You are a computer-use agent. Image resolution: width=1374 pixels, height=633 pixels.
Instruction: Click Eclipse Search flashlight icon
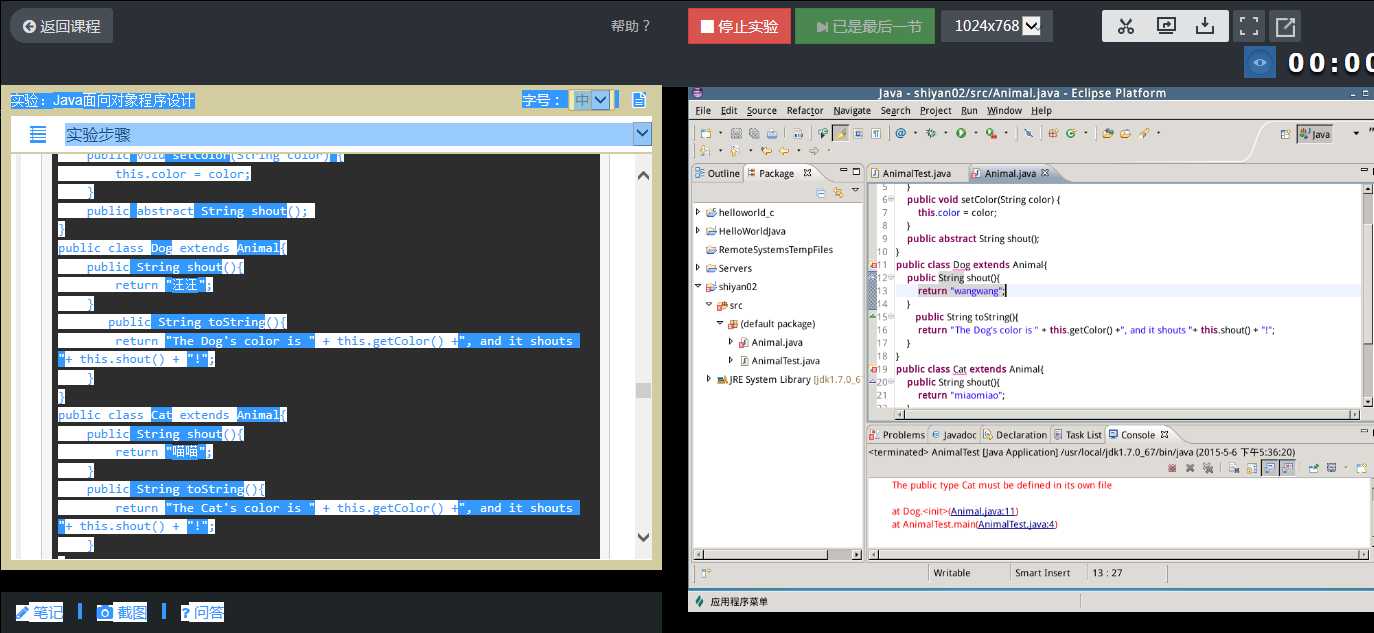[x=1143, y=133]
